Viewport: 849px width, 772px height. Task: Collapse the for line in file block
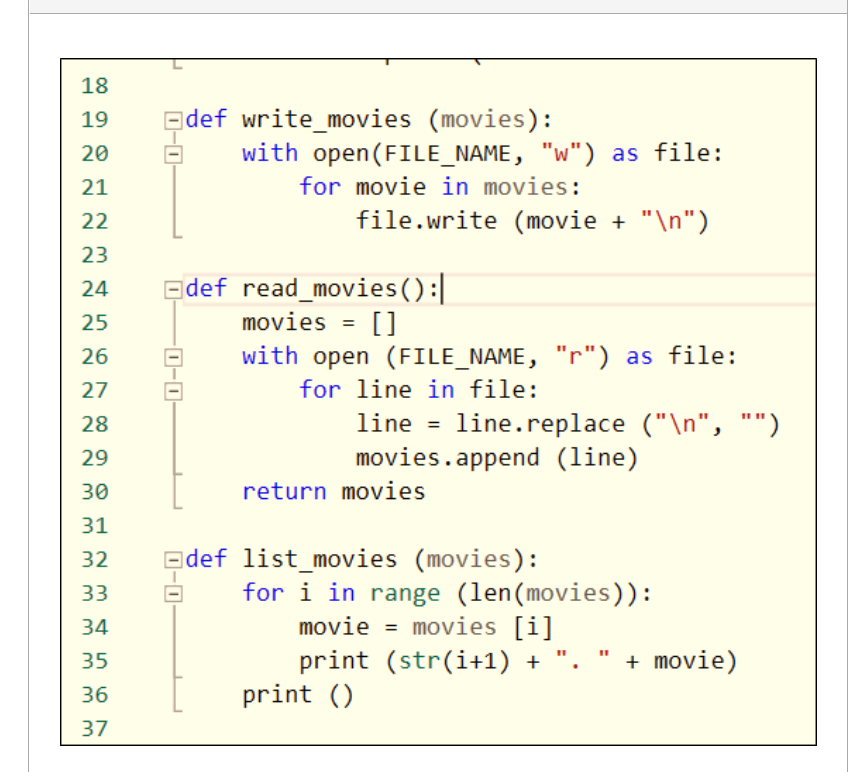click(x=172, y=389)
